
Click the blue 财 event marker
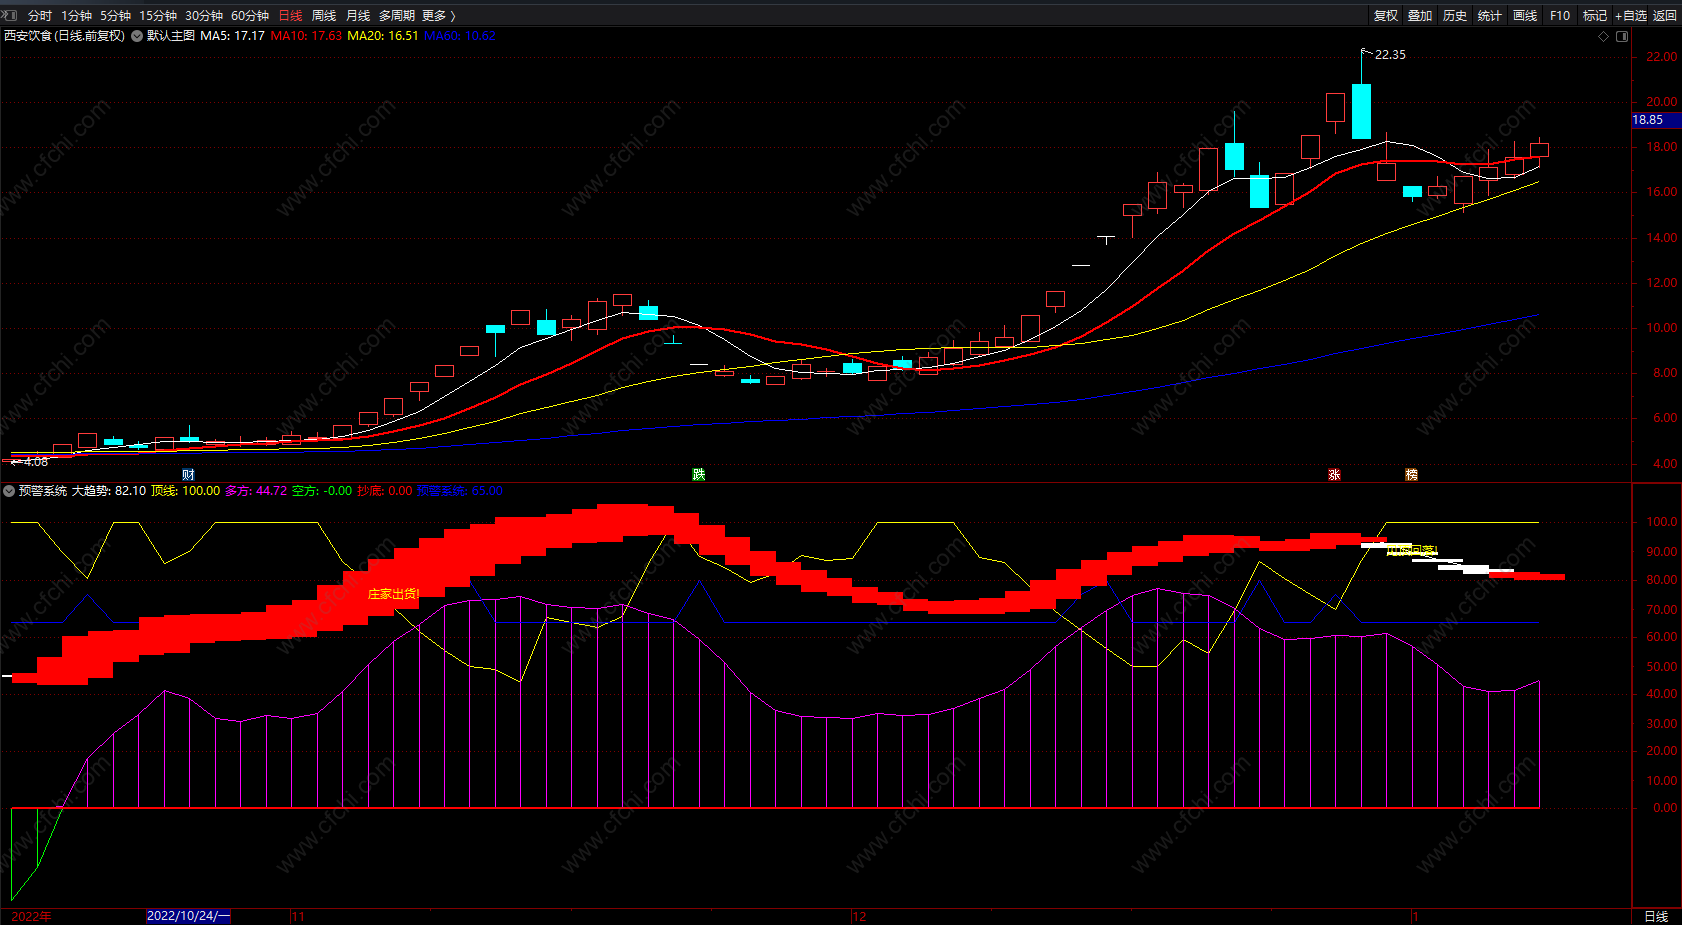click(x=188, y=474)
